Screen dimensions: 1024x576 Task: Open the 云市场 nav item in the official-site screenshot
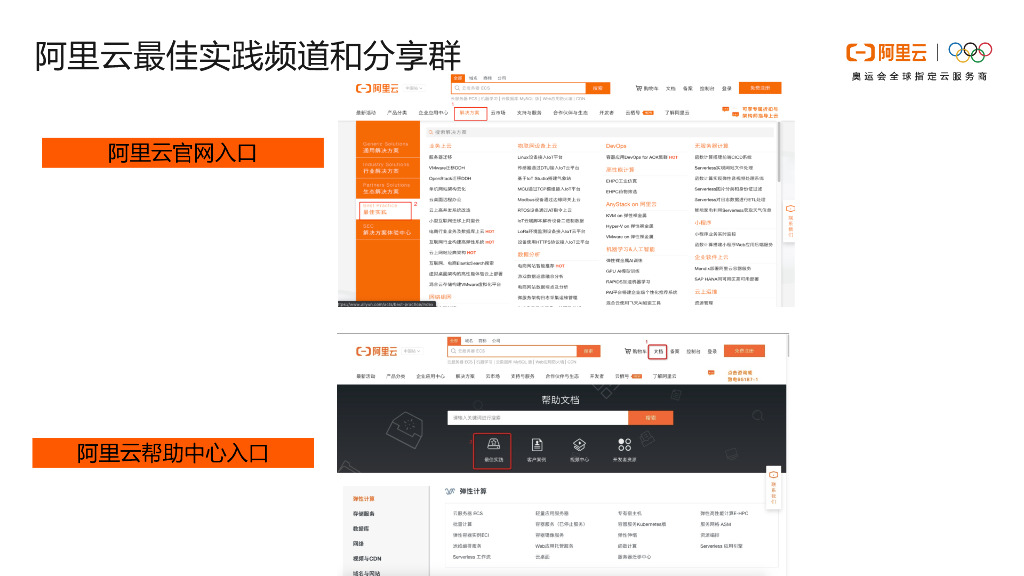(498, 113)
